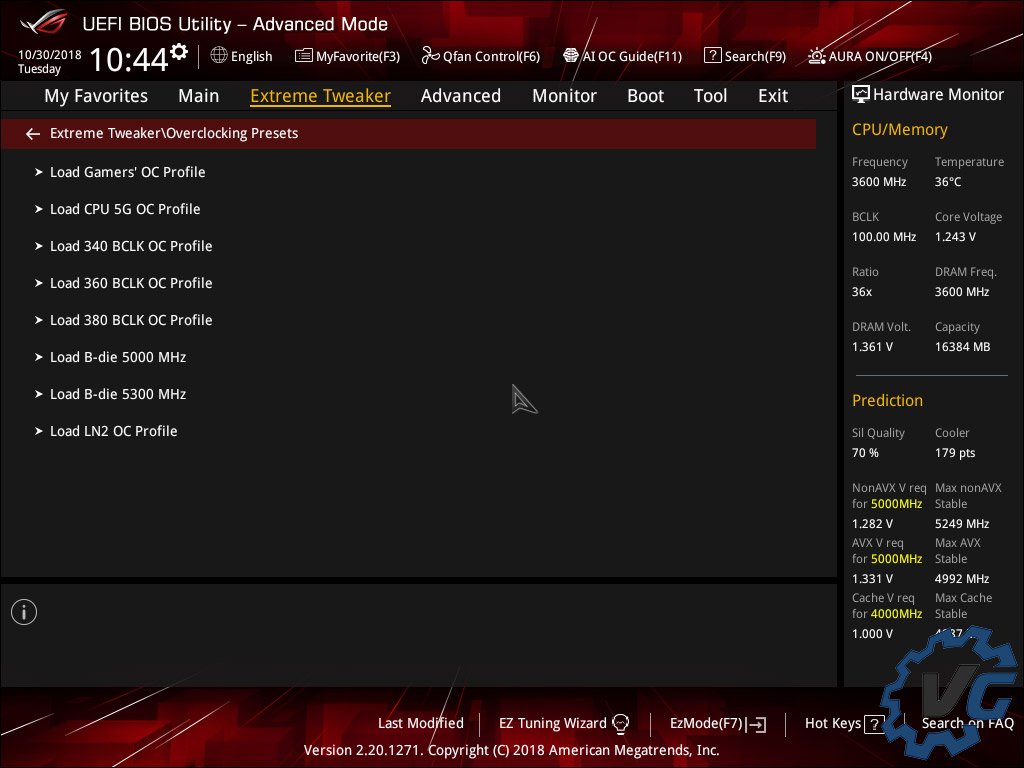Switch to EzMode(F7)

coord(707,724)
